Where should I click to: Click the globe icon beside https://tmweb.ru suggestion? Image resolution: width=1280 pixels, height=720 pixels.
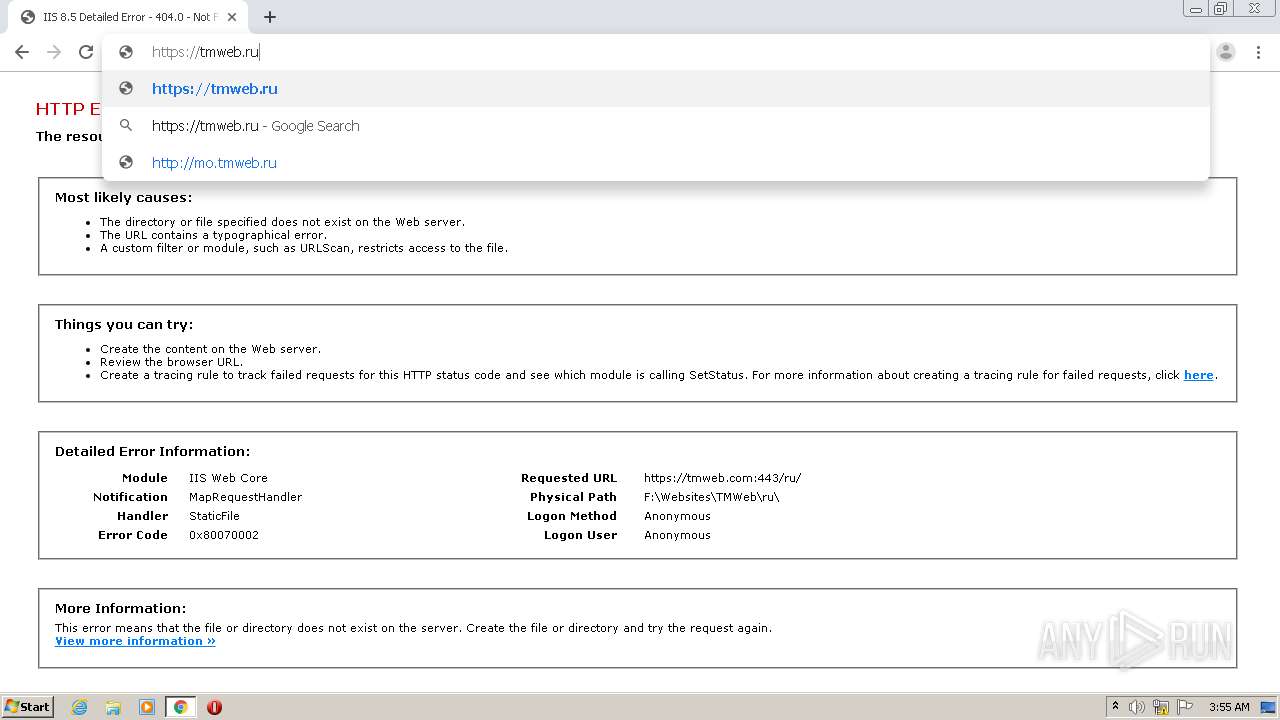click(x=126, y=89)
